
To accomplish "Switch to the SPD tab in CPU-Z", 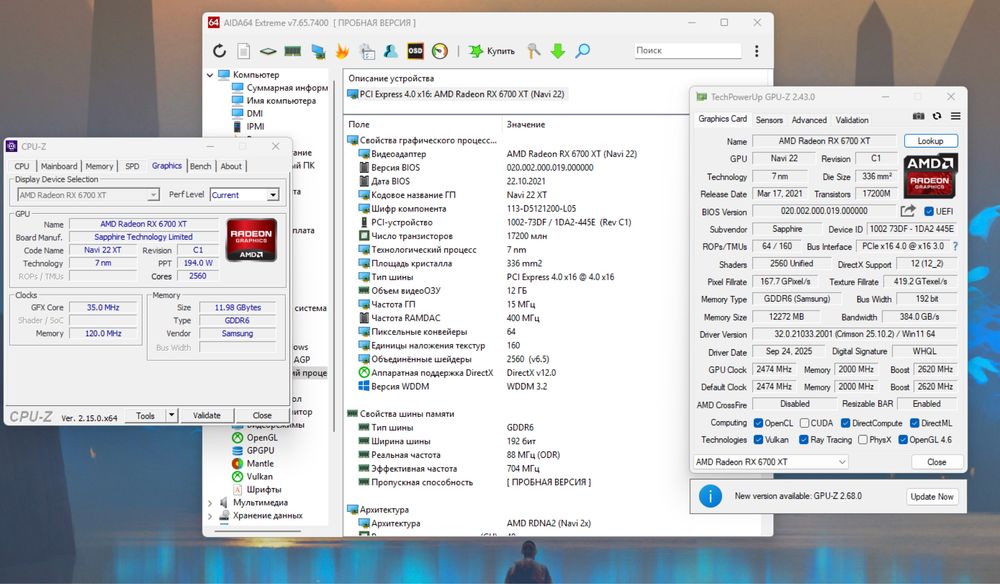I will click(x=132, y=166).
